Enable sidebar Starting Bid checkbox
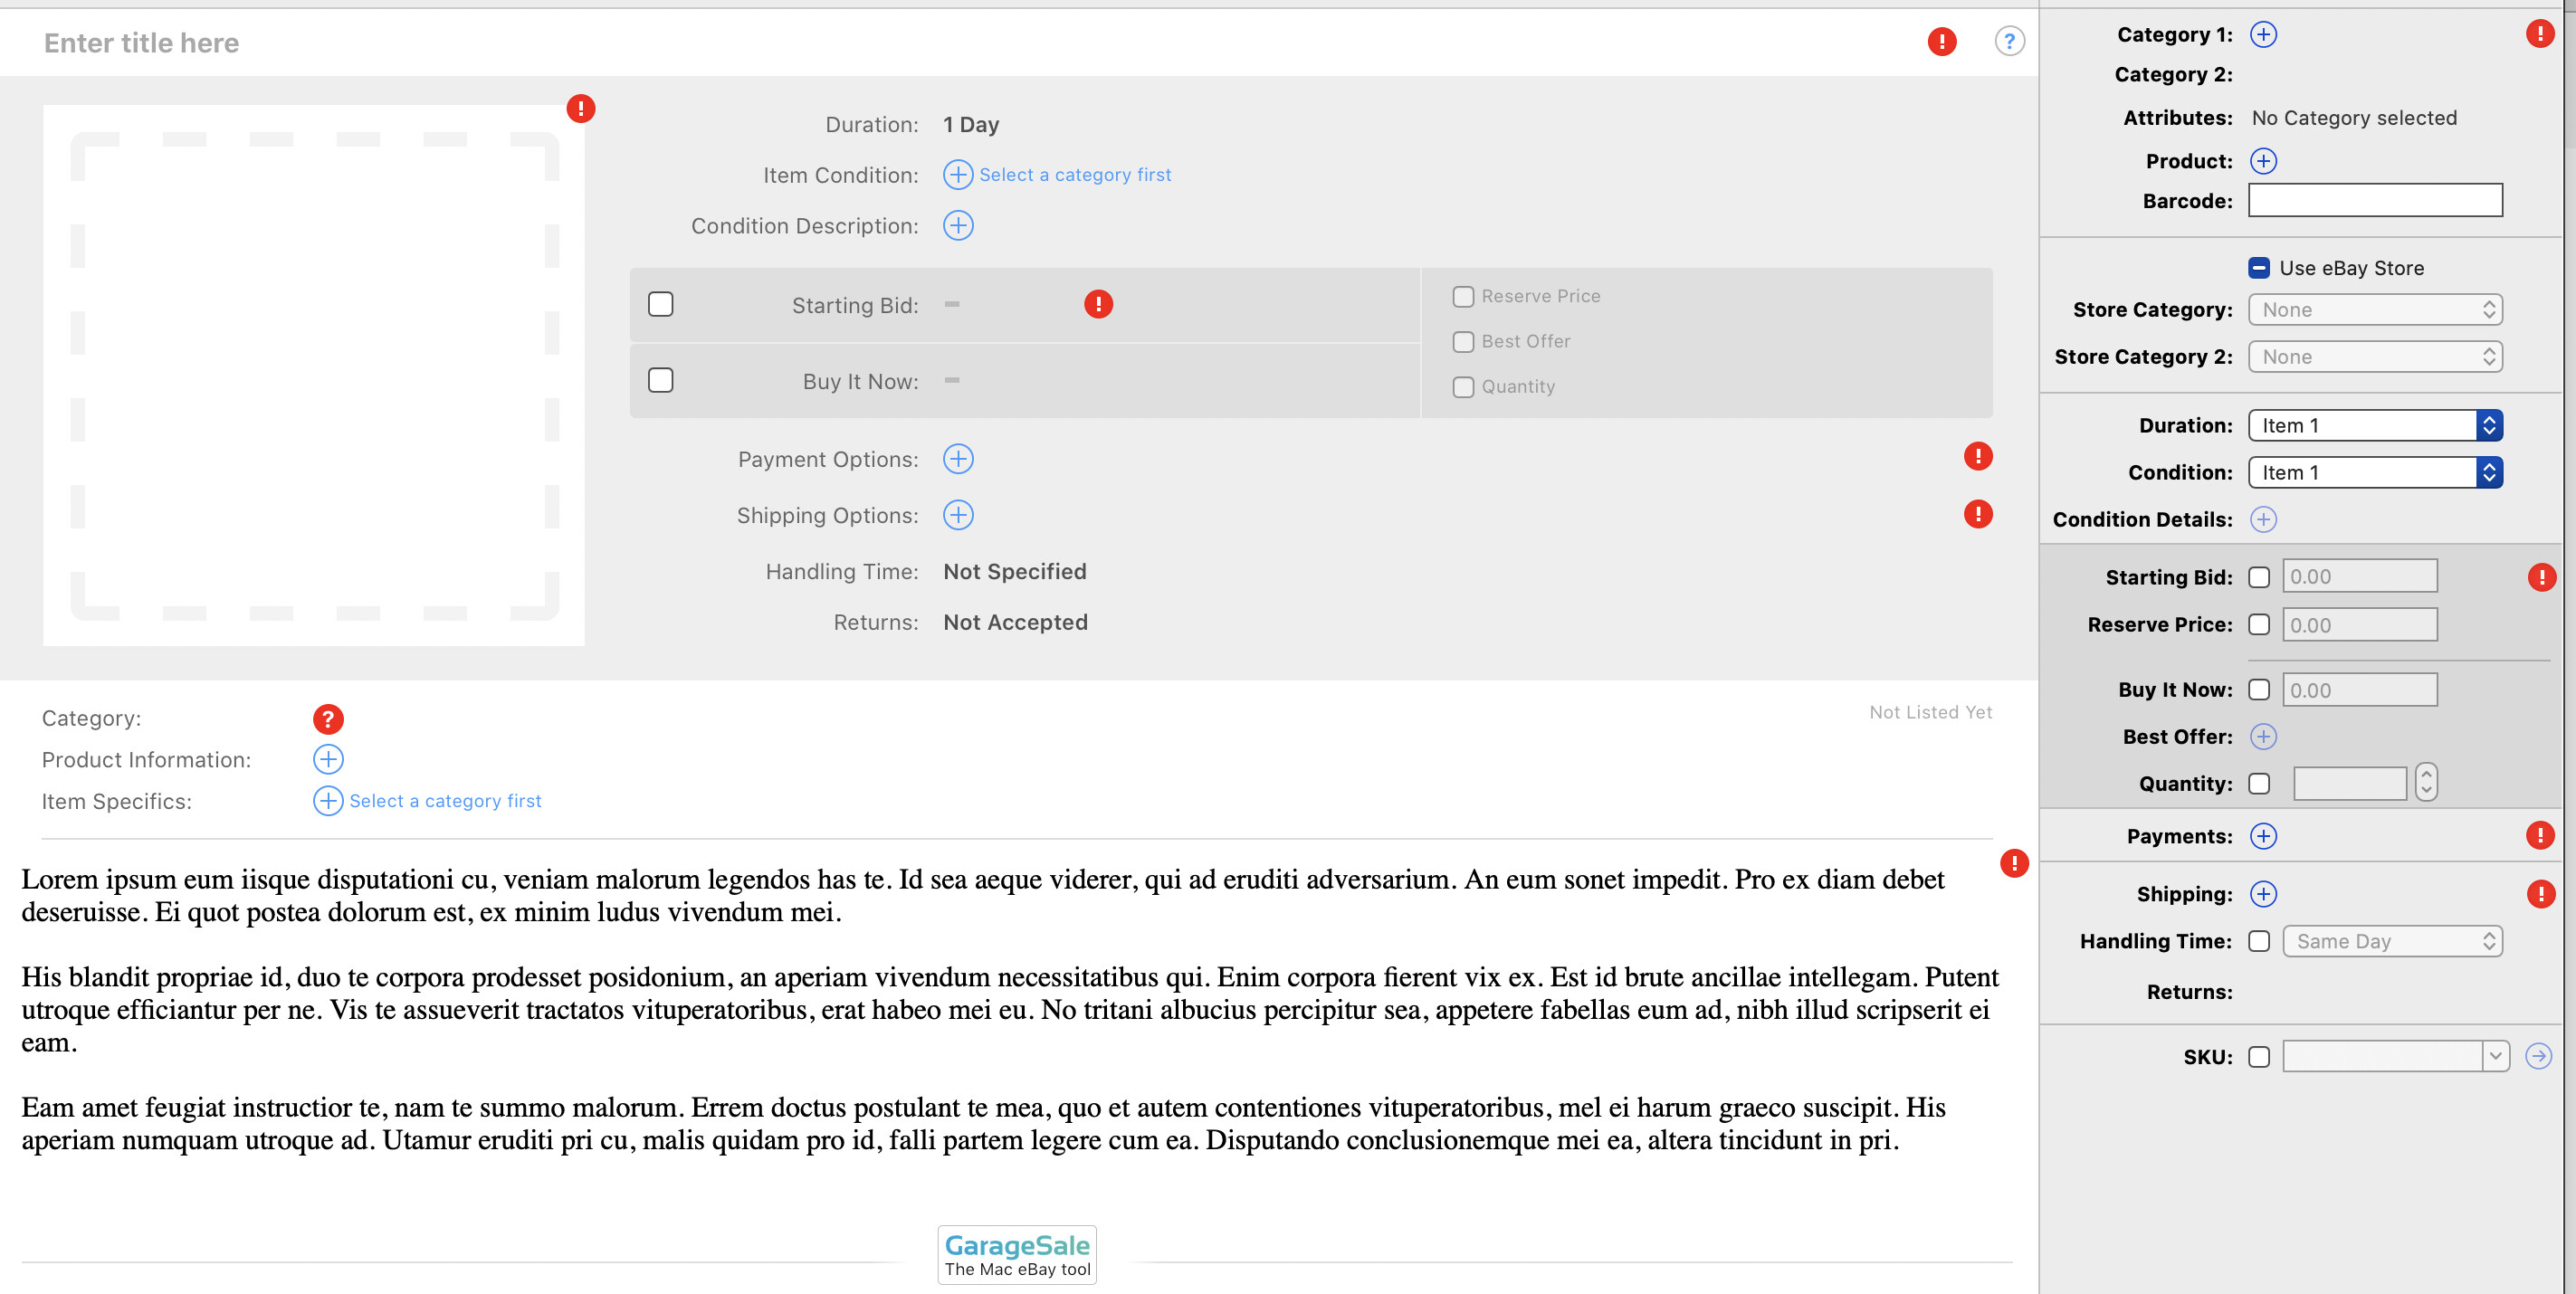This screenshot has height=1294, width=2576. (x=2258, y=577)
